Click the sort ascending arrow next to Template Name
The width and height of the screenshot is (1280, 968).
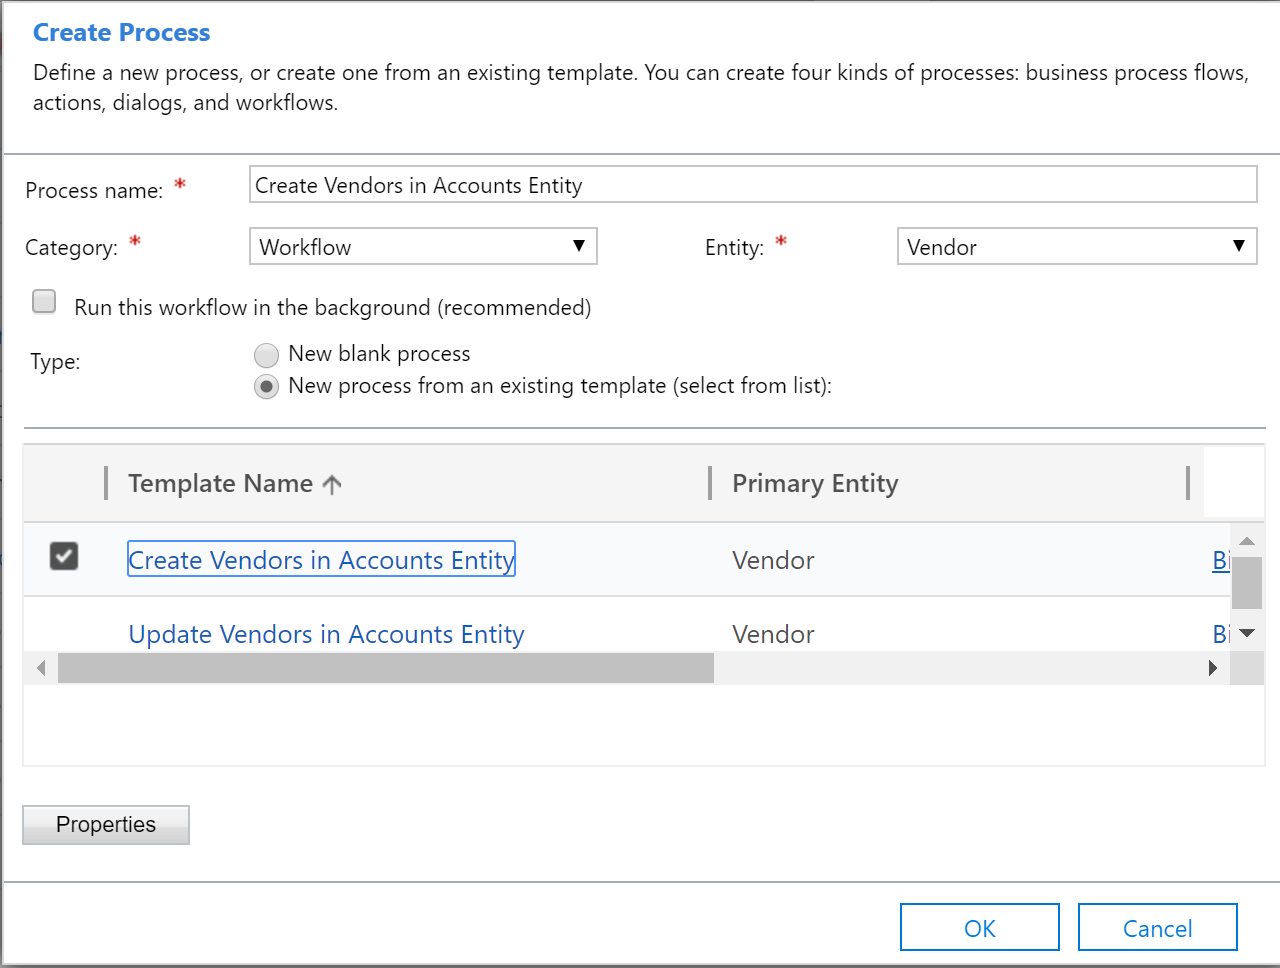pyautogui.click(x=332, y=485)
